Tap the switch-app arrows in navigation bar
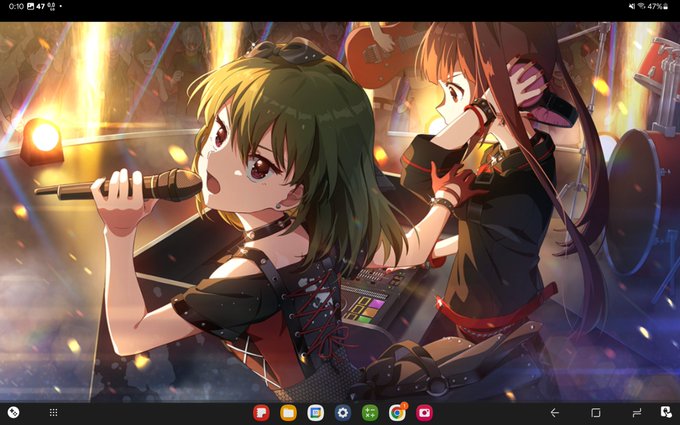This screenshot has width=680, height=425. [637, 413]
